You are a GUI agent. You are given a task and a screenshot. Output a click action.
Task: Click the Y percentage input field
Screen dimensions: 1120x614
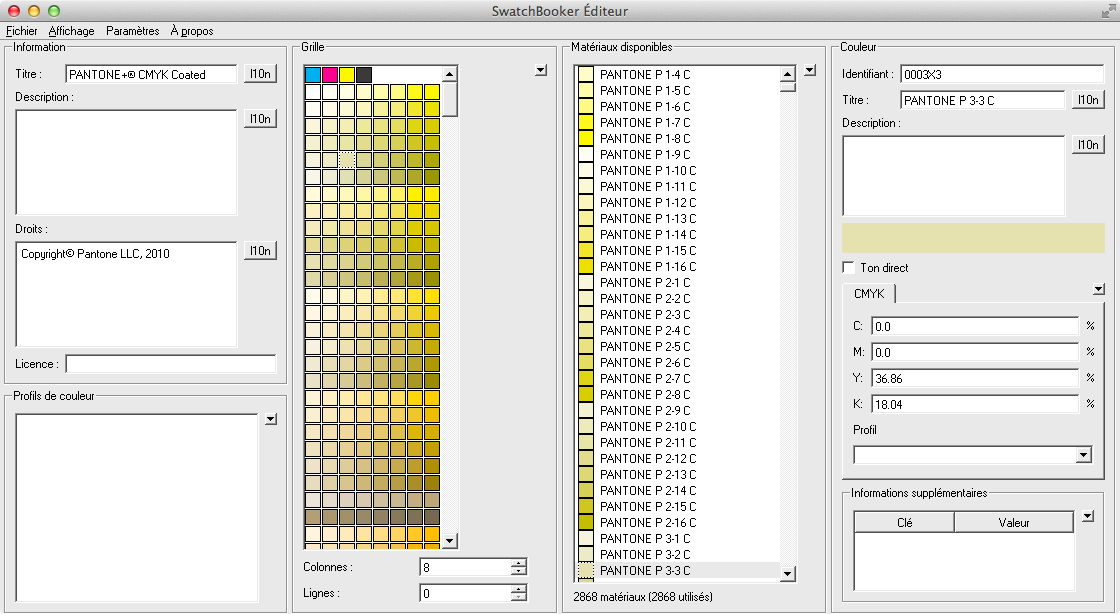(x=975, y=378)
